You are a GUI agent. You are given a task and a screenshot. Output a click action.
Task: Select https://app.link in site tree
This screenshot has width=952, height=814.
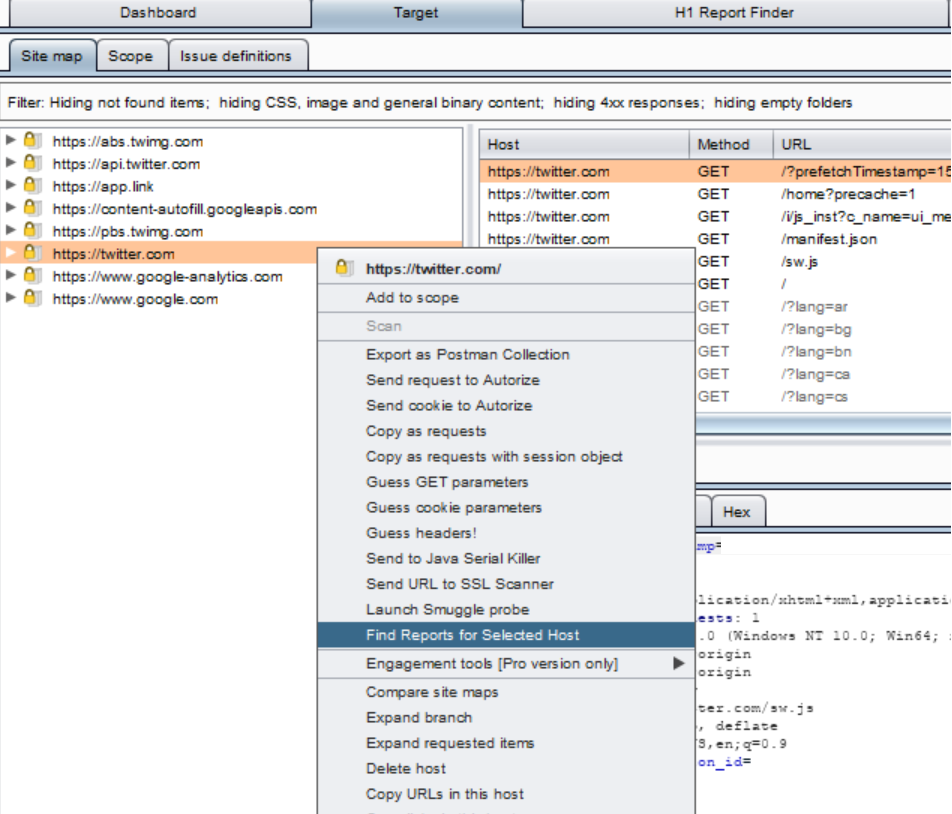coord(103,186)
